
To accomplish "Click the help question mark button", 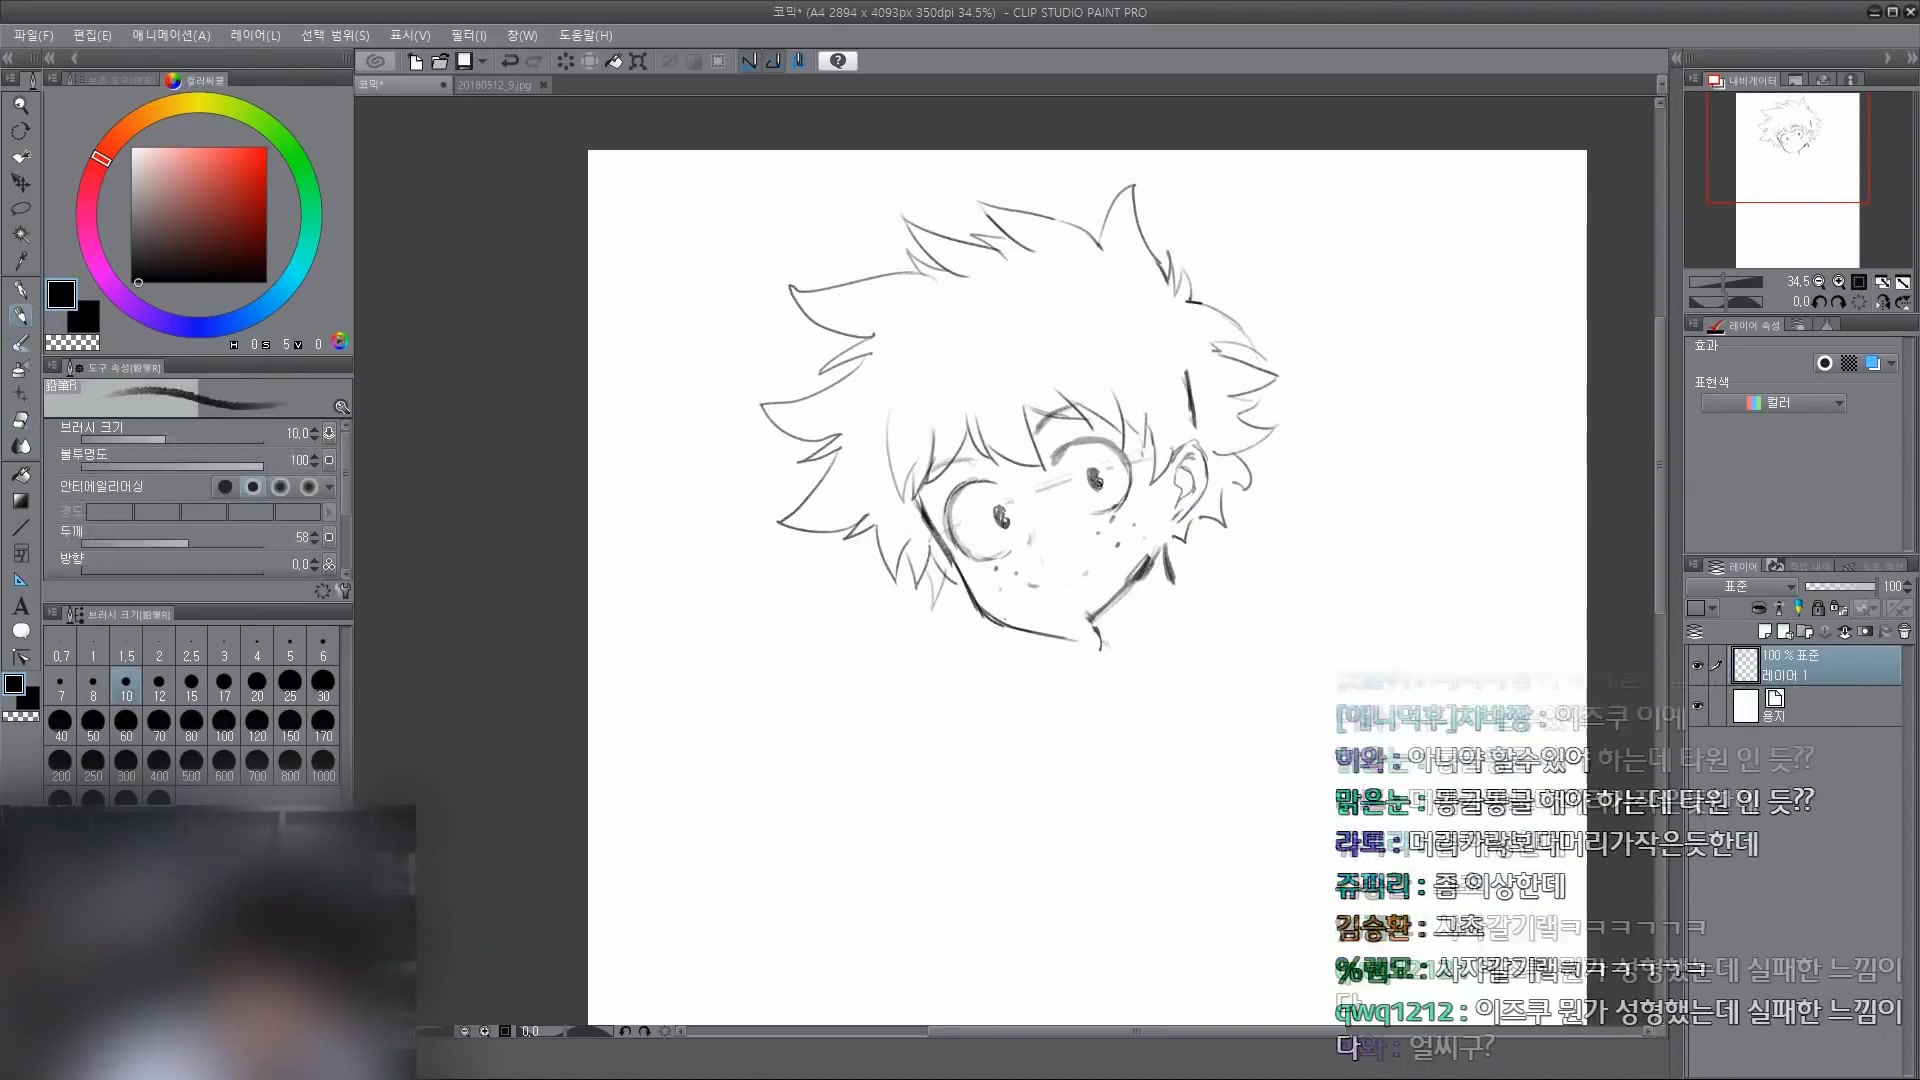I will pos(838,61).
